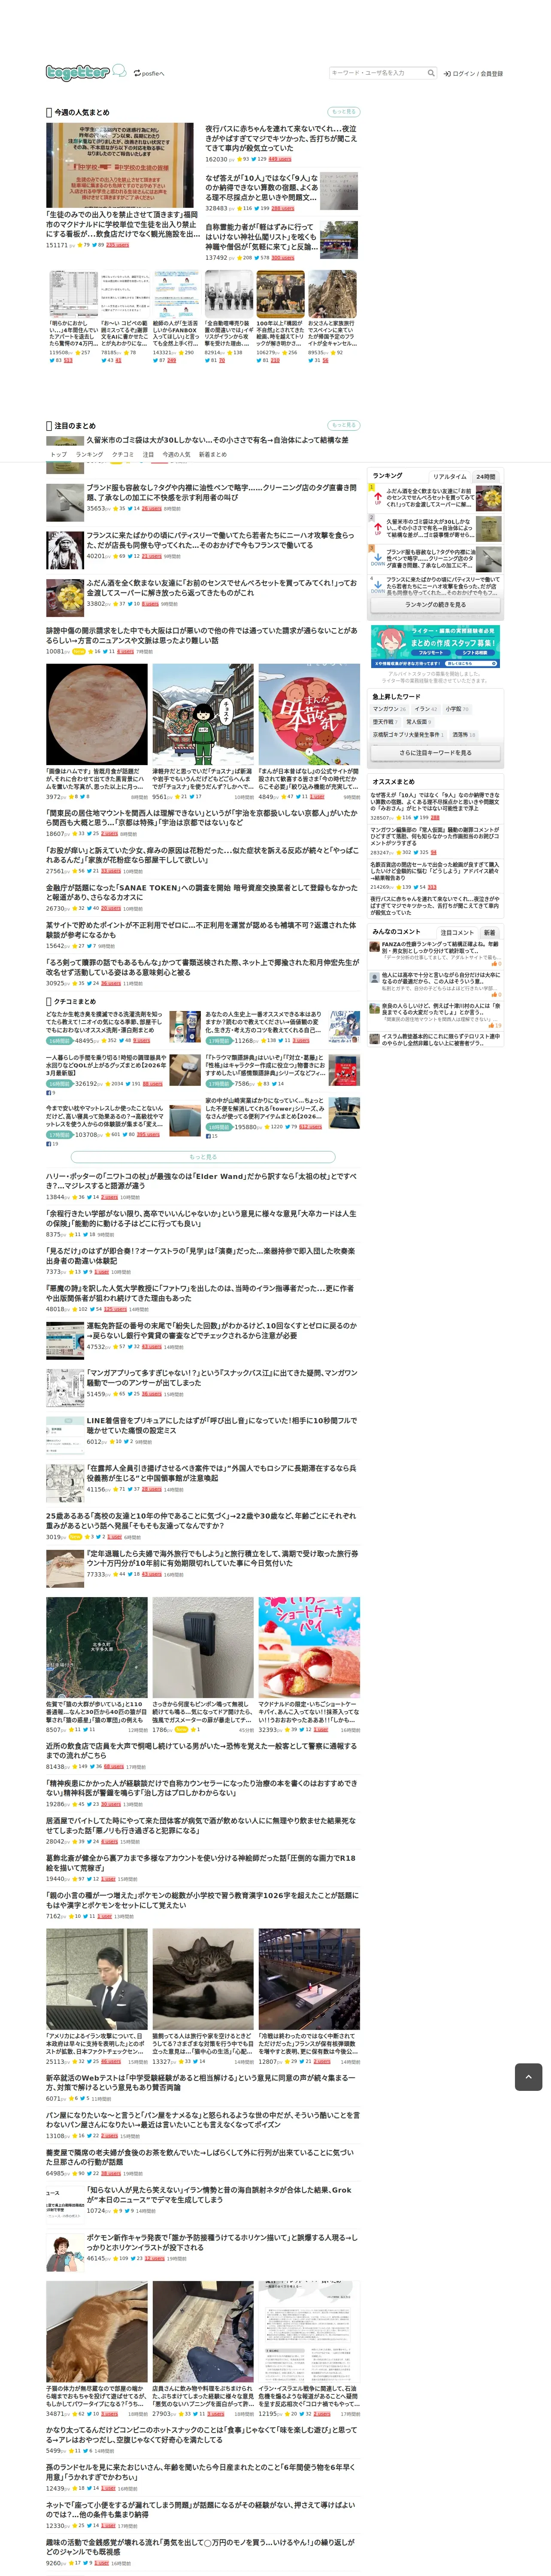Open the マンガアプリって多すぎじゃない article thumbnail
Screen dimensions: 551x2576
(64, 1387)
